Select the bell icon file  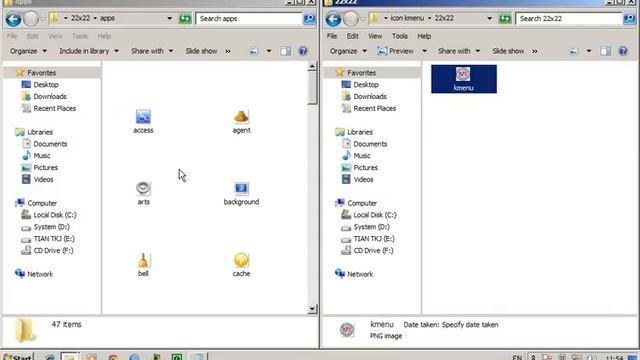tap(143, 265)
